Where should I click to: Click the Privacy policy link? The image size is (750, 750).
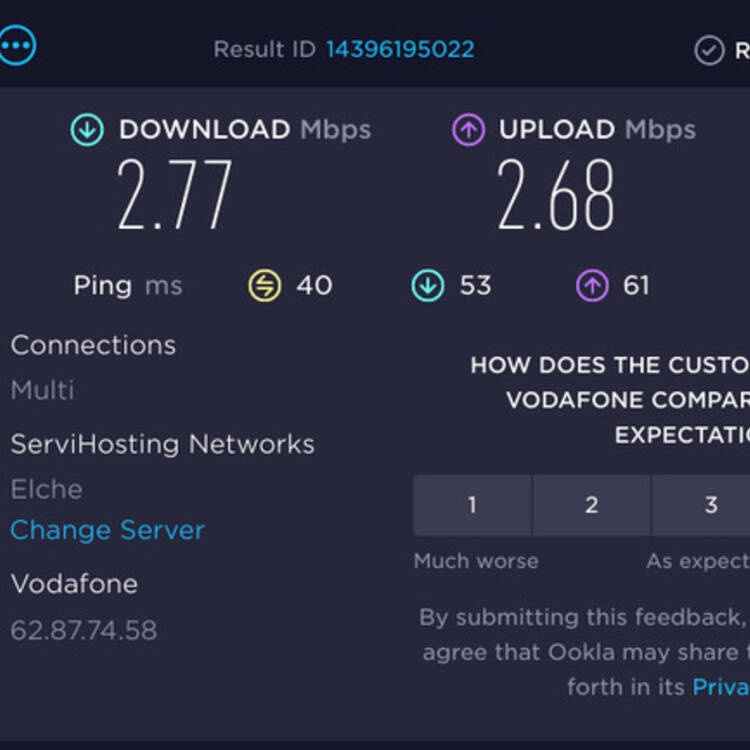[721, 687]
